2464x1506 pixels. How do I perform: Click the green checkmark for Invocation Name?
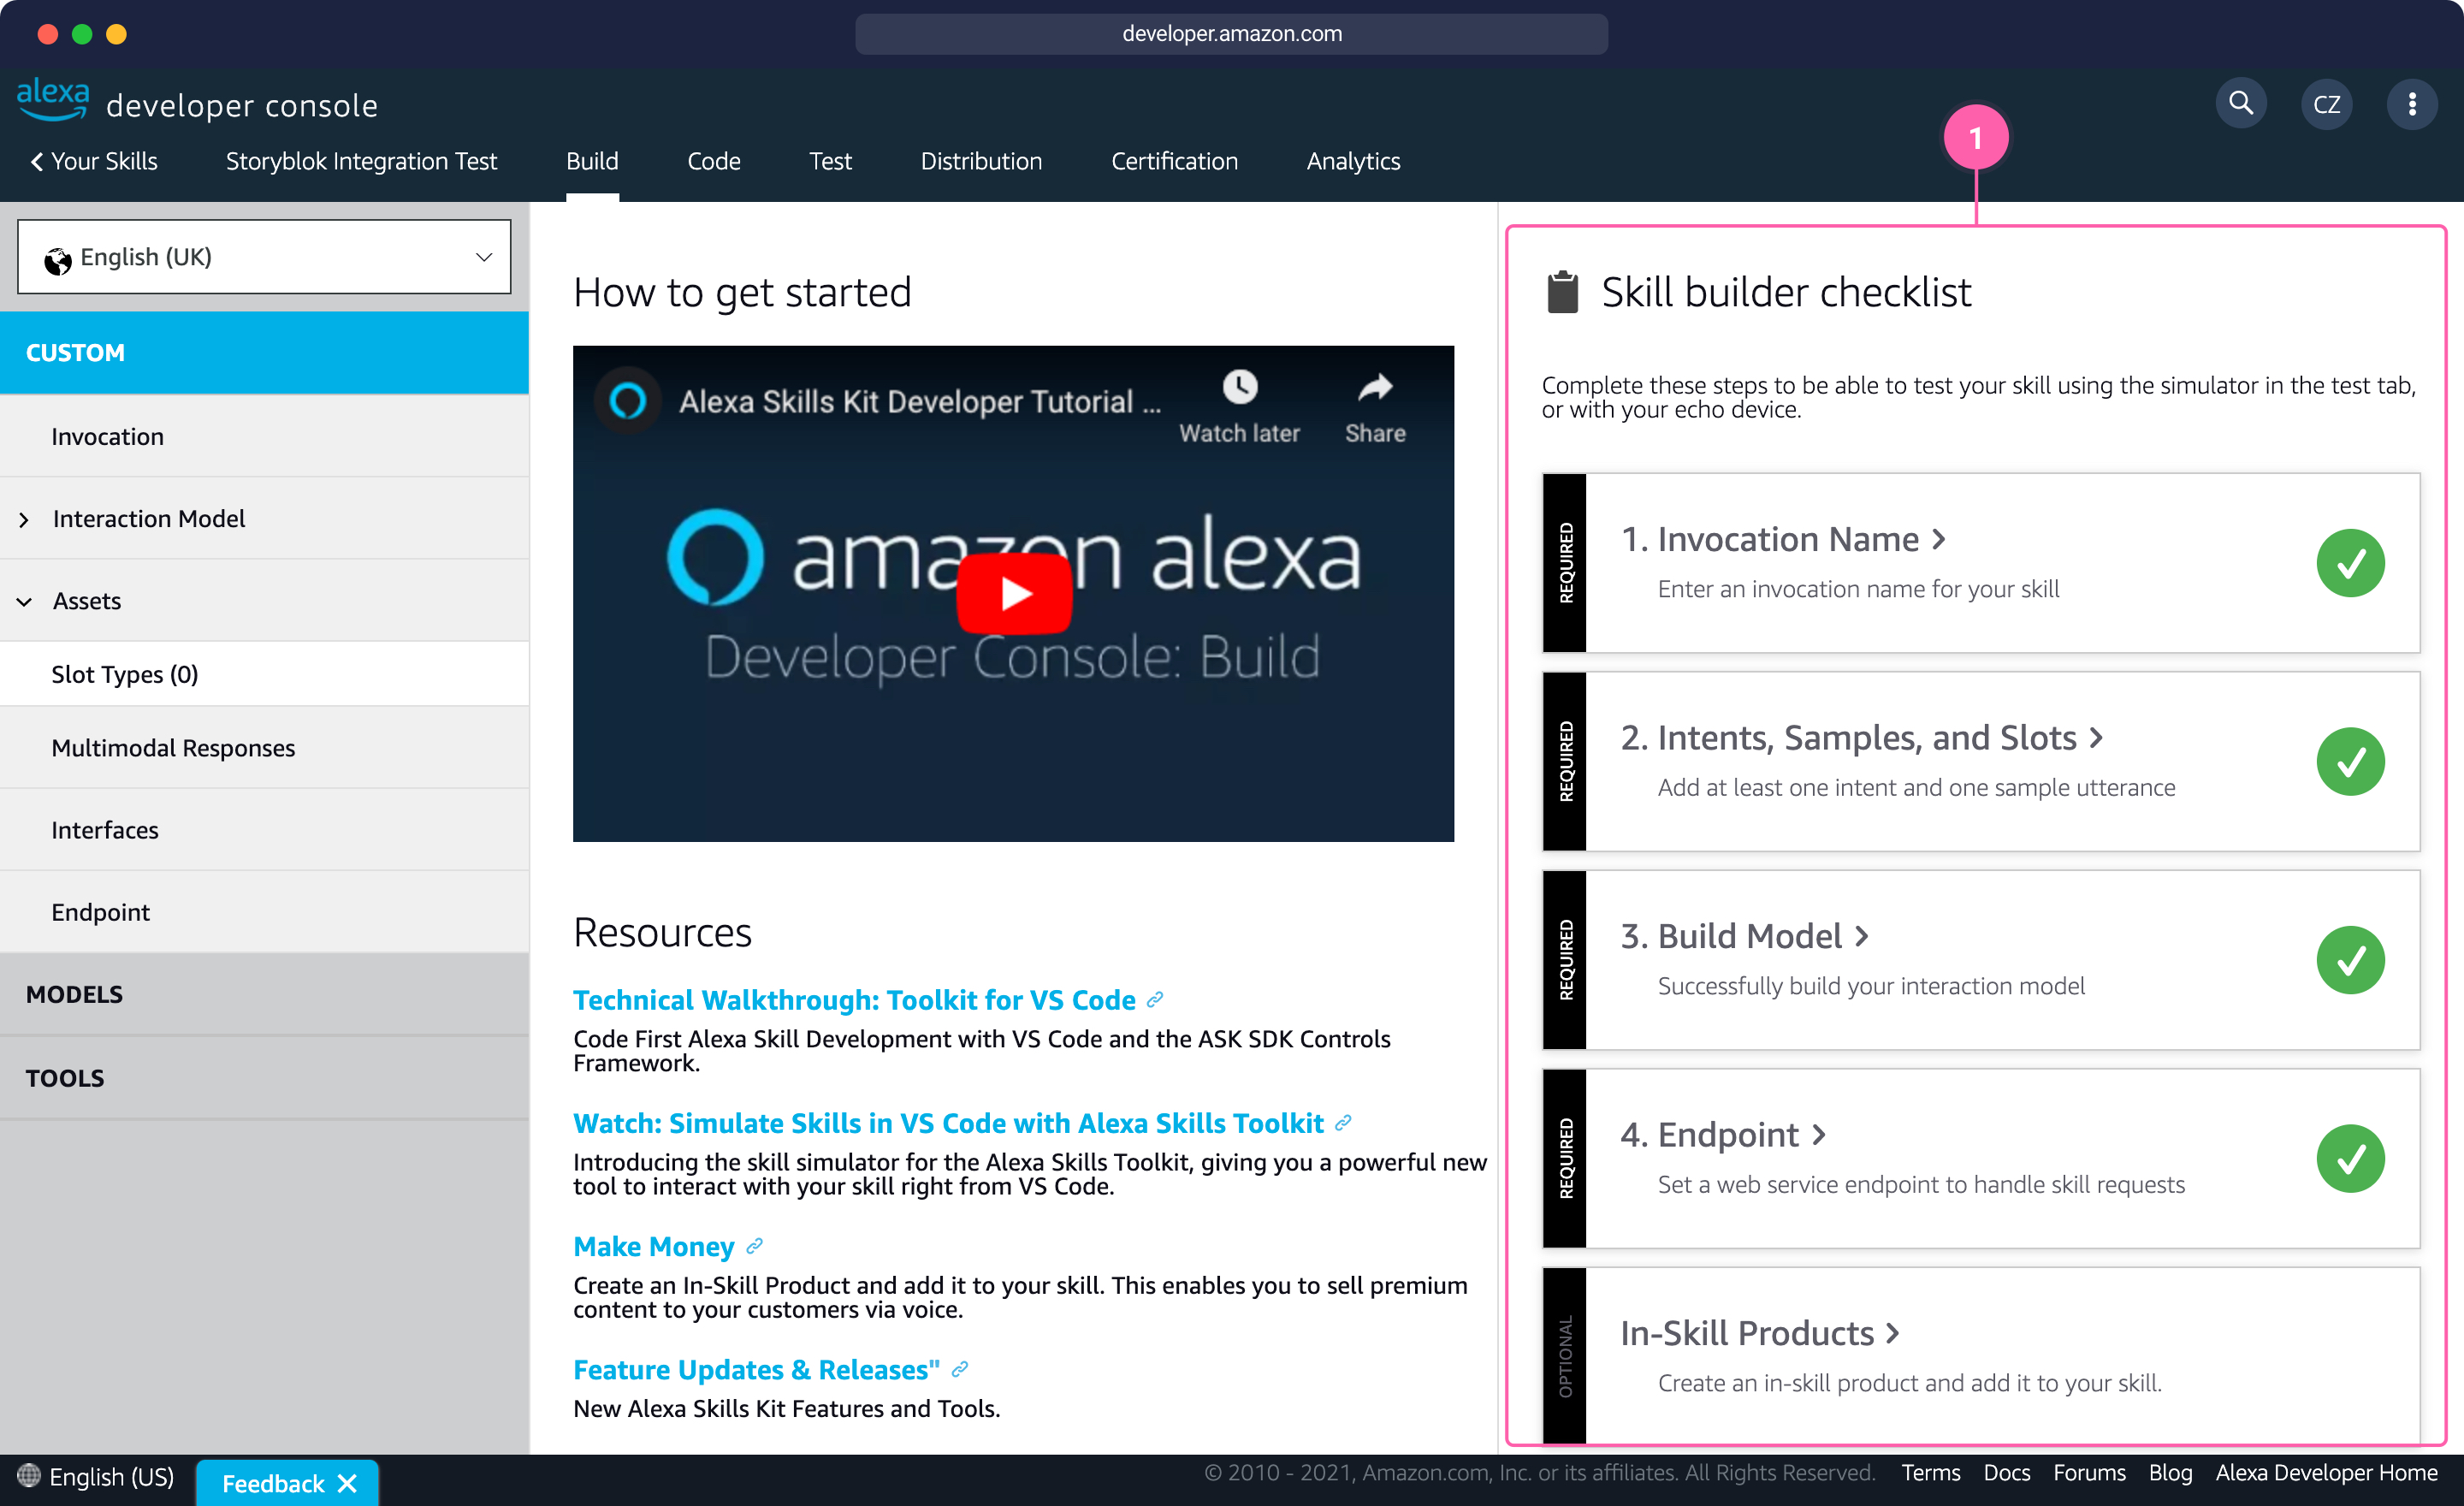(x=2350, y=563)
